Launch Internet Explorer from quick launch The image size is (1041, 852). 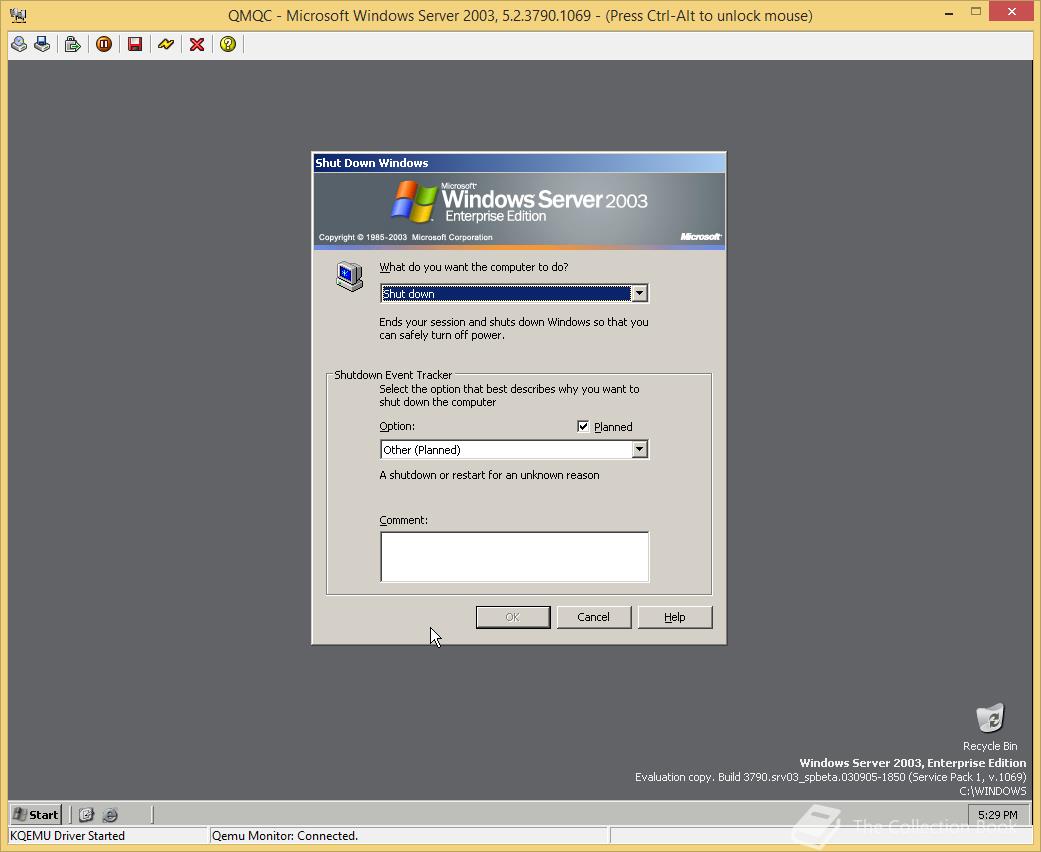click(110, 815)
